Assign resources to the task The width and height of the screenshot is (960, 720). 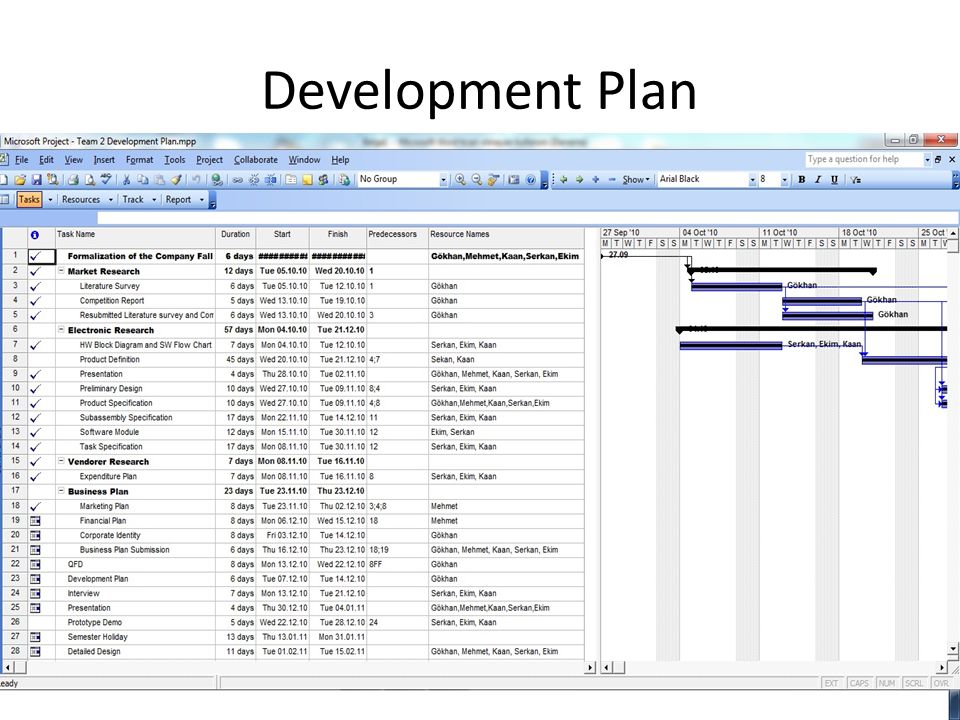coord(323,179)
